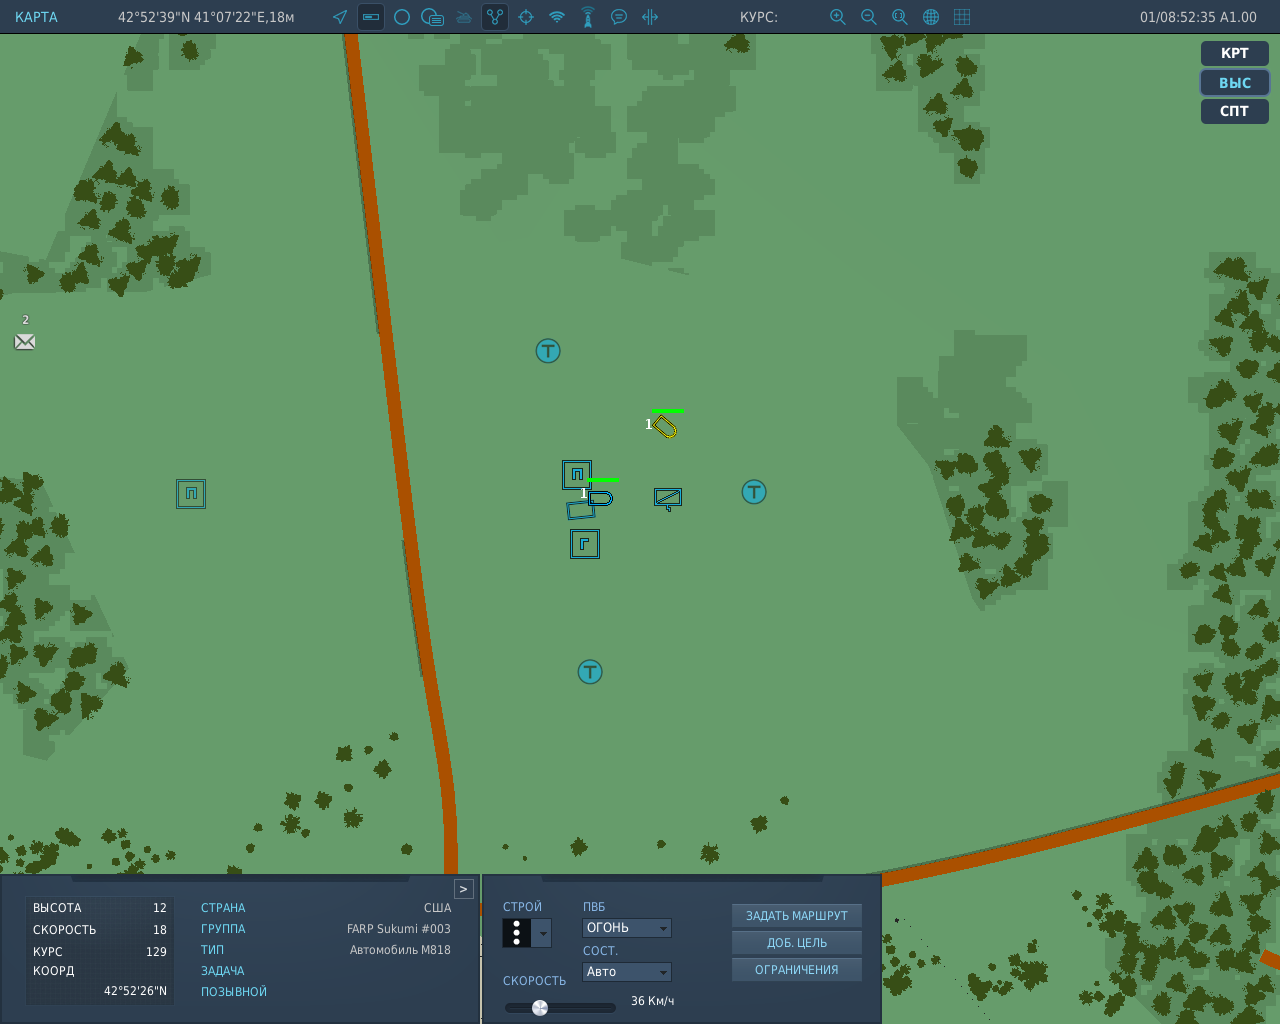Click the ВЫСОТА value 12
This screenshot has width=1280, height=1024.
[160, 908]
